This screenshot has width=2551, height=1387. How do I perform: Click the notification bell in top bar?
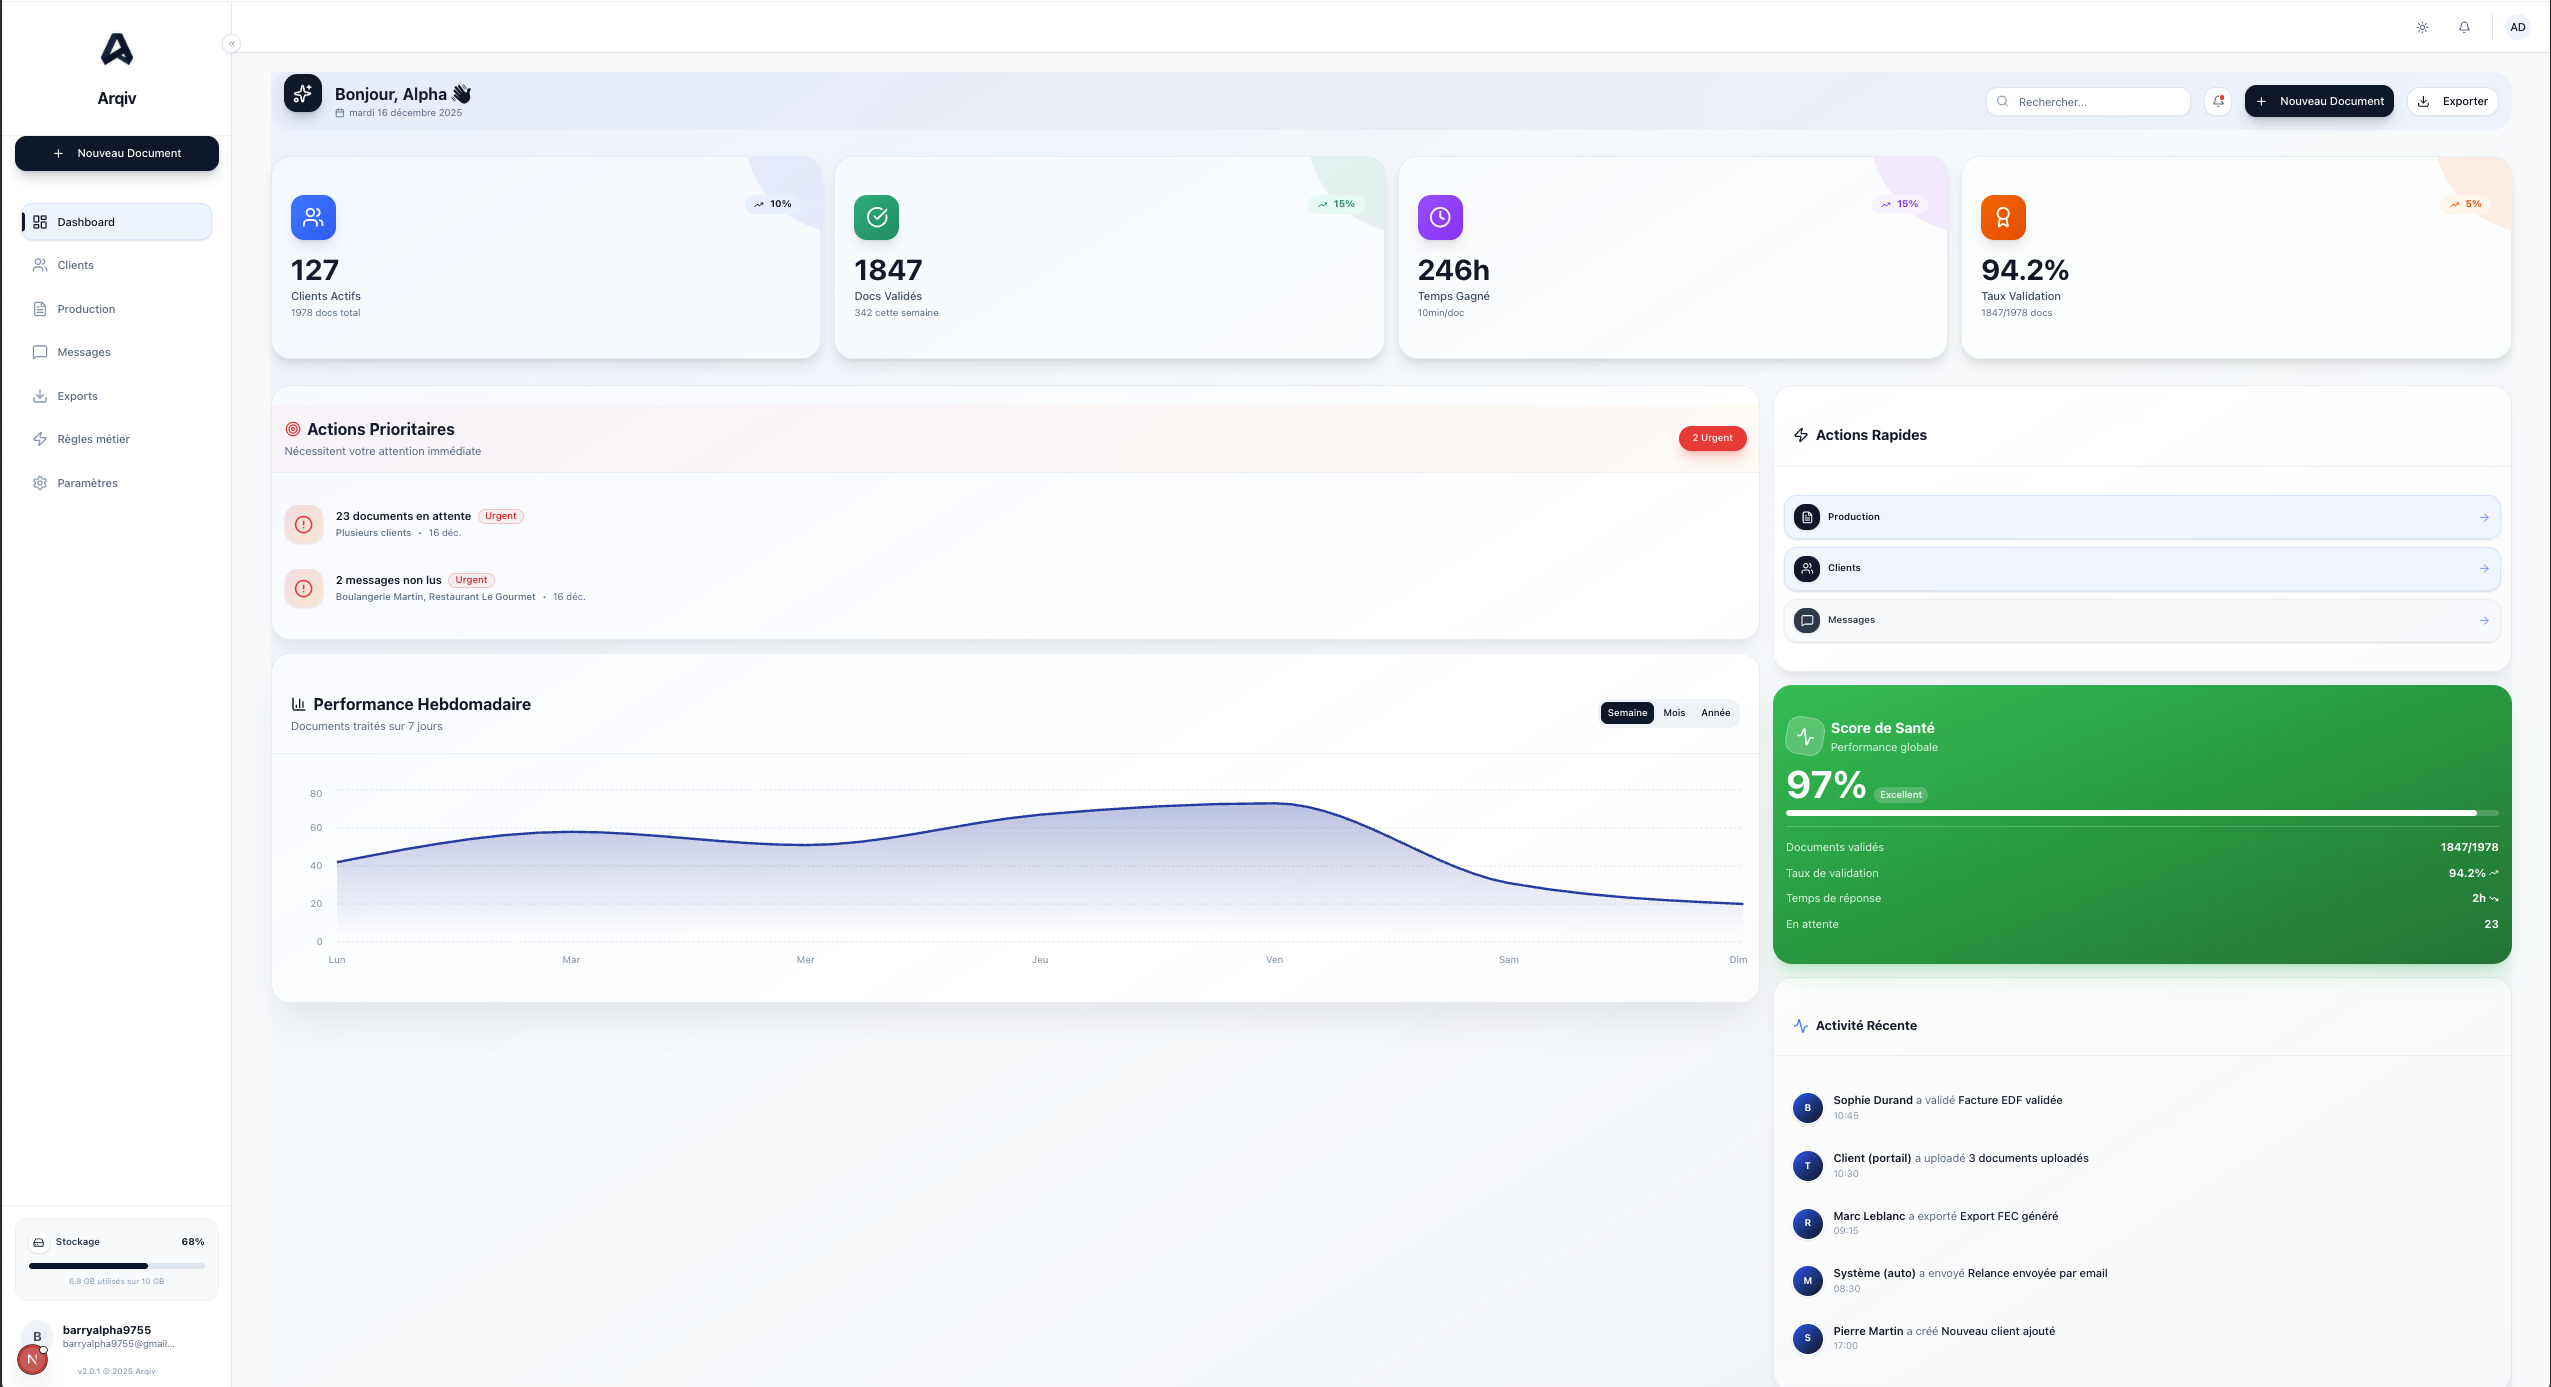(x=2463, y=27)
